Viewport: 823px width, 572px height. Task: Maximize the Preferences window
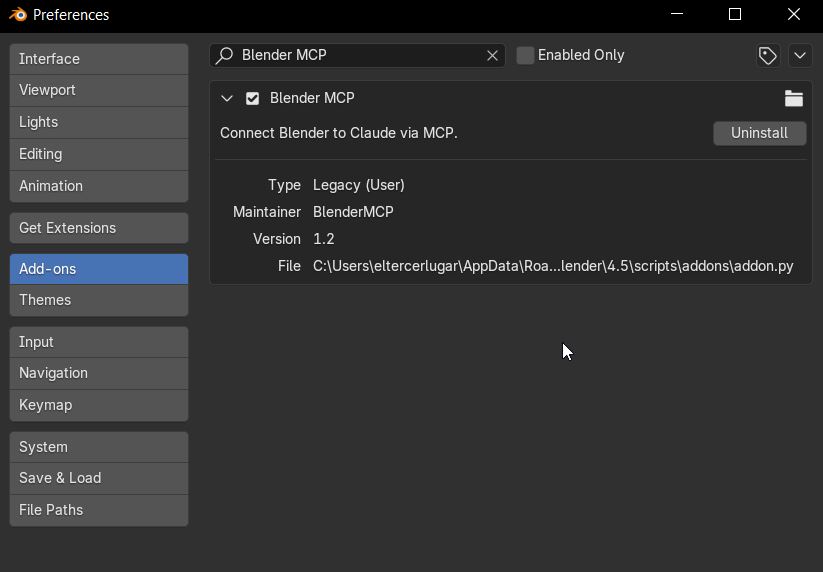(x=735, y=15)
